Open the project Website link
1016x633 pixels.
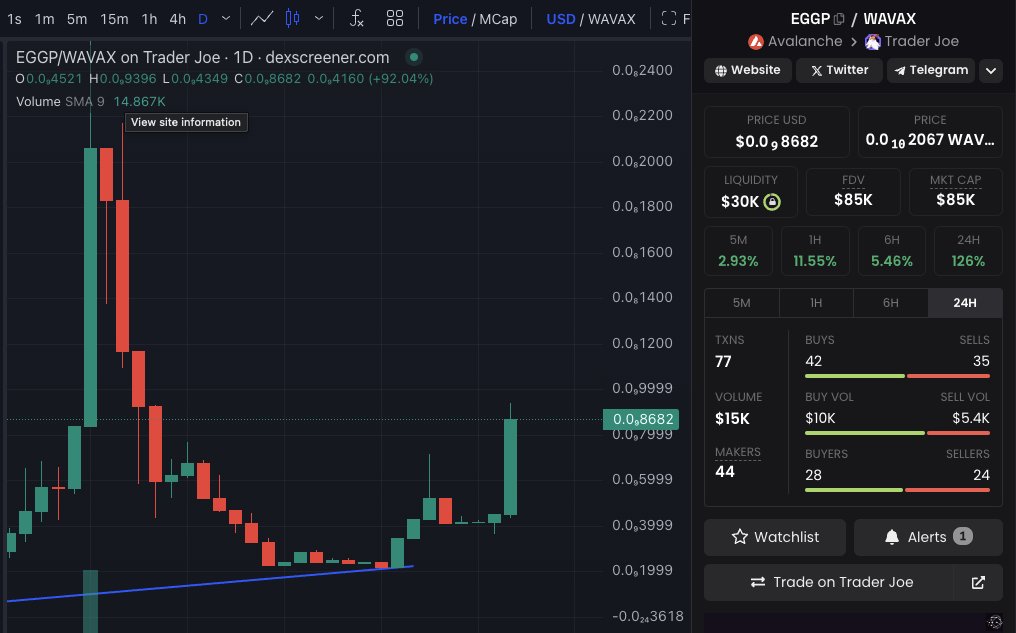pyautogui.click(x=748, y=70)
